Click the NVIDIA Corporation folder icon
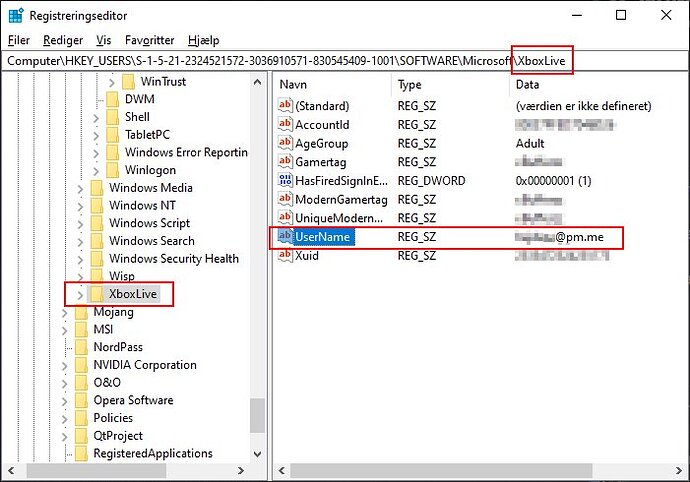This screenshot has height=482, width=690. click(x=81, y=365)
